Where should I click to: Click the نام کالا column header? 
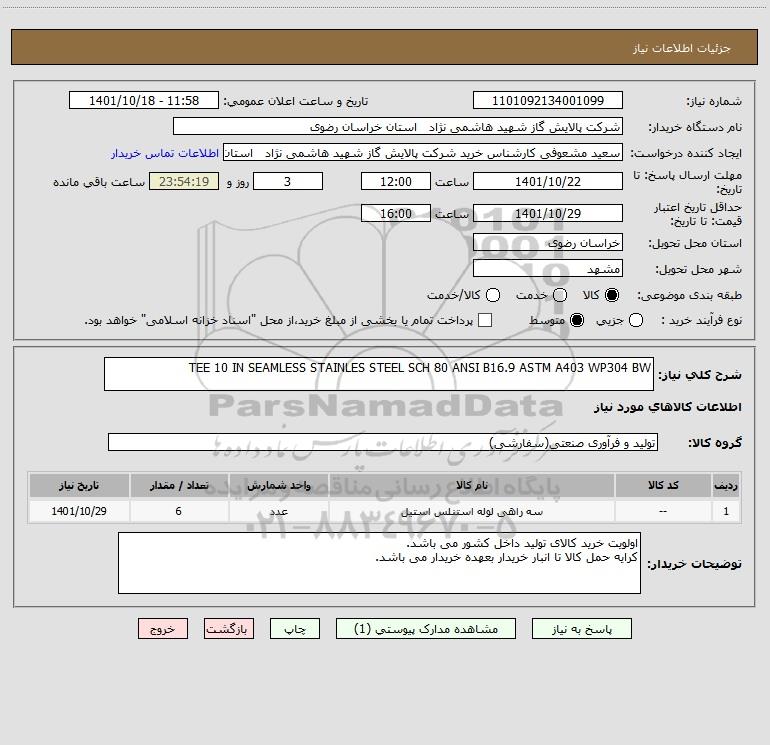point(471,485)
